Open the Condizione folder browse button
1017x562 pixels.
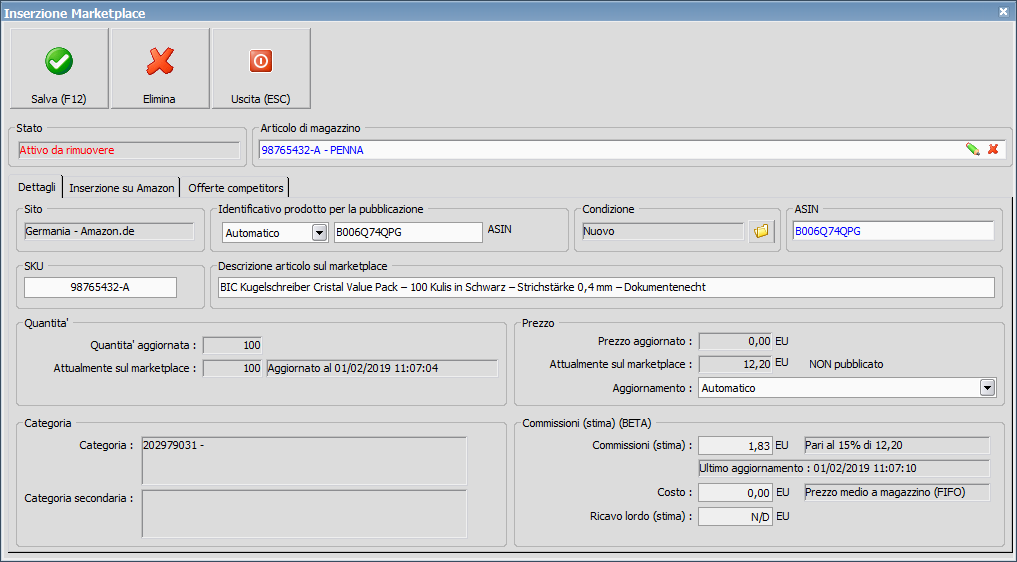[762, 231]
